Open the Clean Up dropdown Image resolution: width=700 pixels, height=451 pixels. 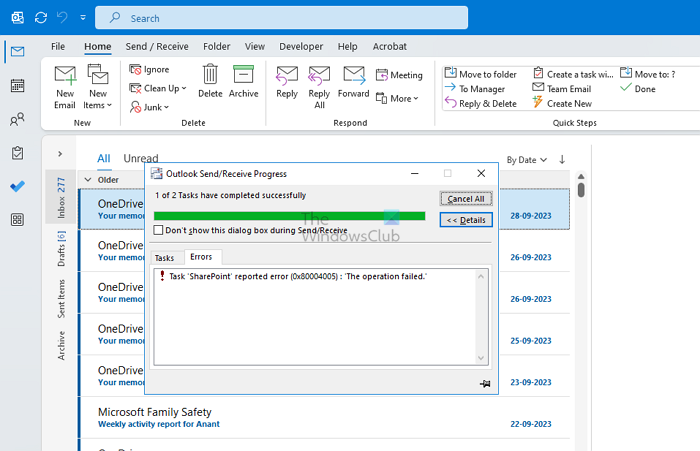[158, 88]
